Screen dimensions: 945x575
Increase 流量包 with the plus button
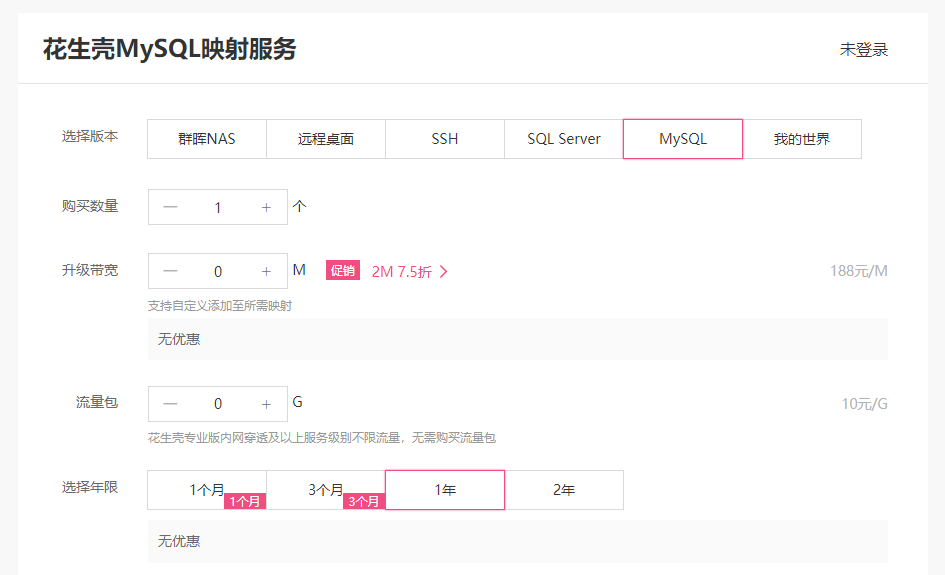coord(266,404)
